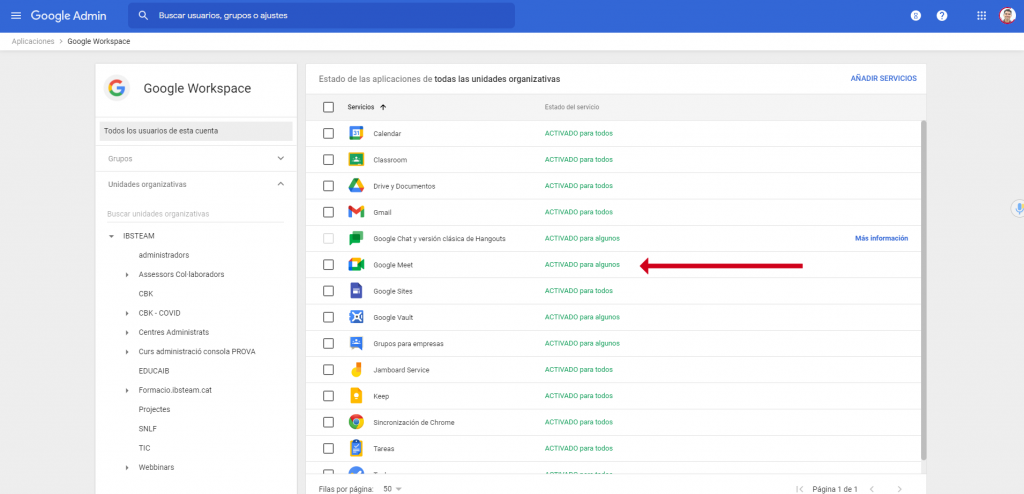Expand Curs administració consola PROVA arrow
Viewport: 1024px width, 494px height.
tap(127, 352)
